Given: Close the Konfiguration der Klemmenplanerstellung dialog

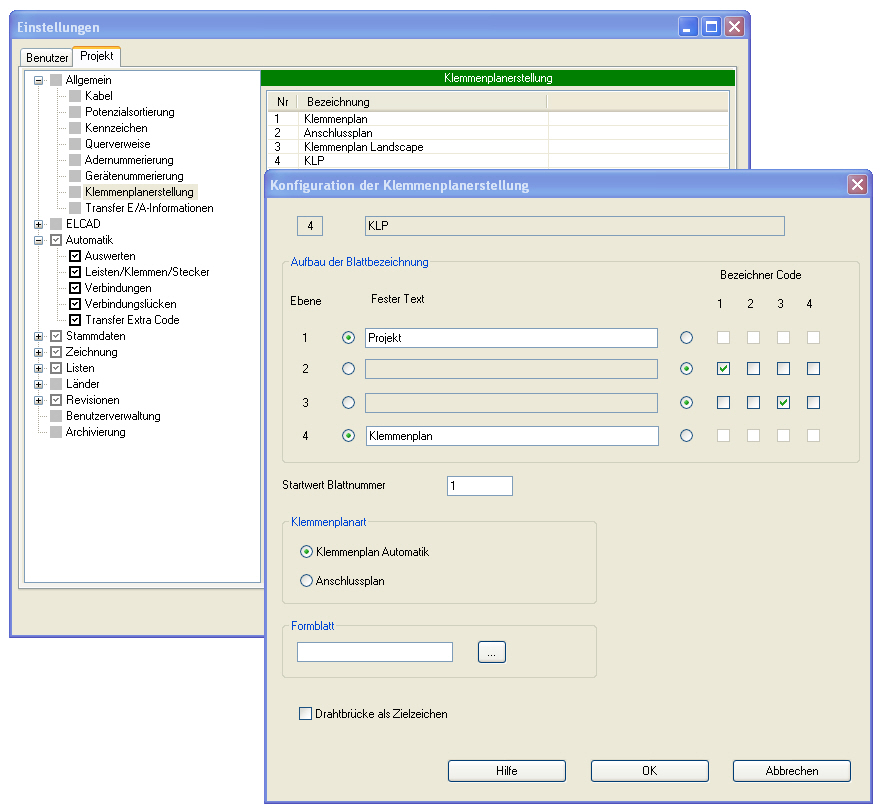Looking at the screenshot, I should [857, 184].
